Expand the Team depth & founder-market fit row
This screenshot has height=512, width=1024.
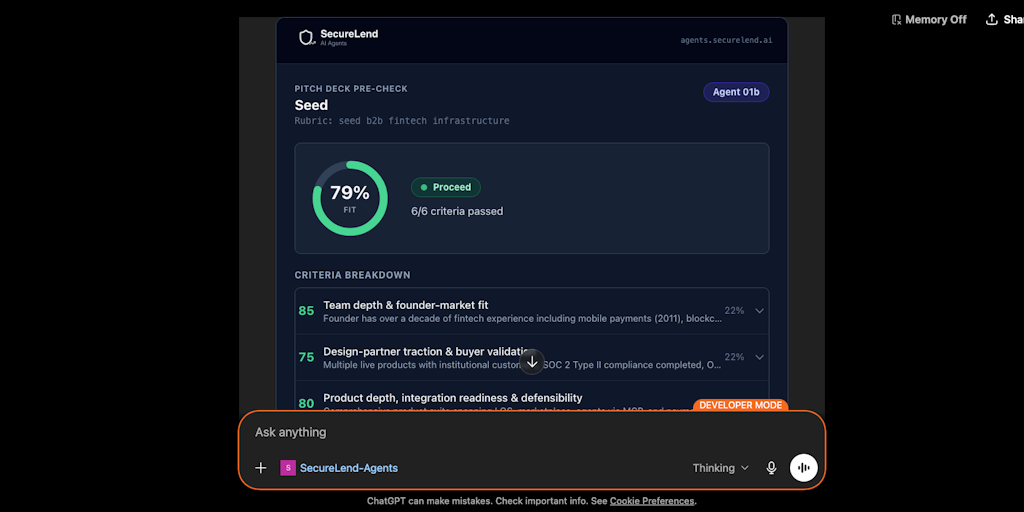click(x=532, y=311)
